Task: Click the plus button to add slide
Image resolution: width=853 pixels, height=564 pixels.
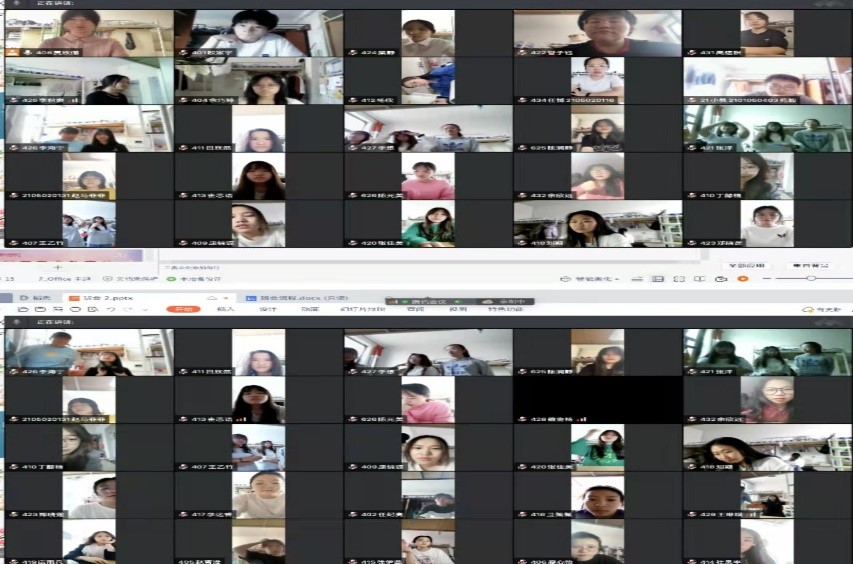Action: [57, 267]
